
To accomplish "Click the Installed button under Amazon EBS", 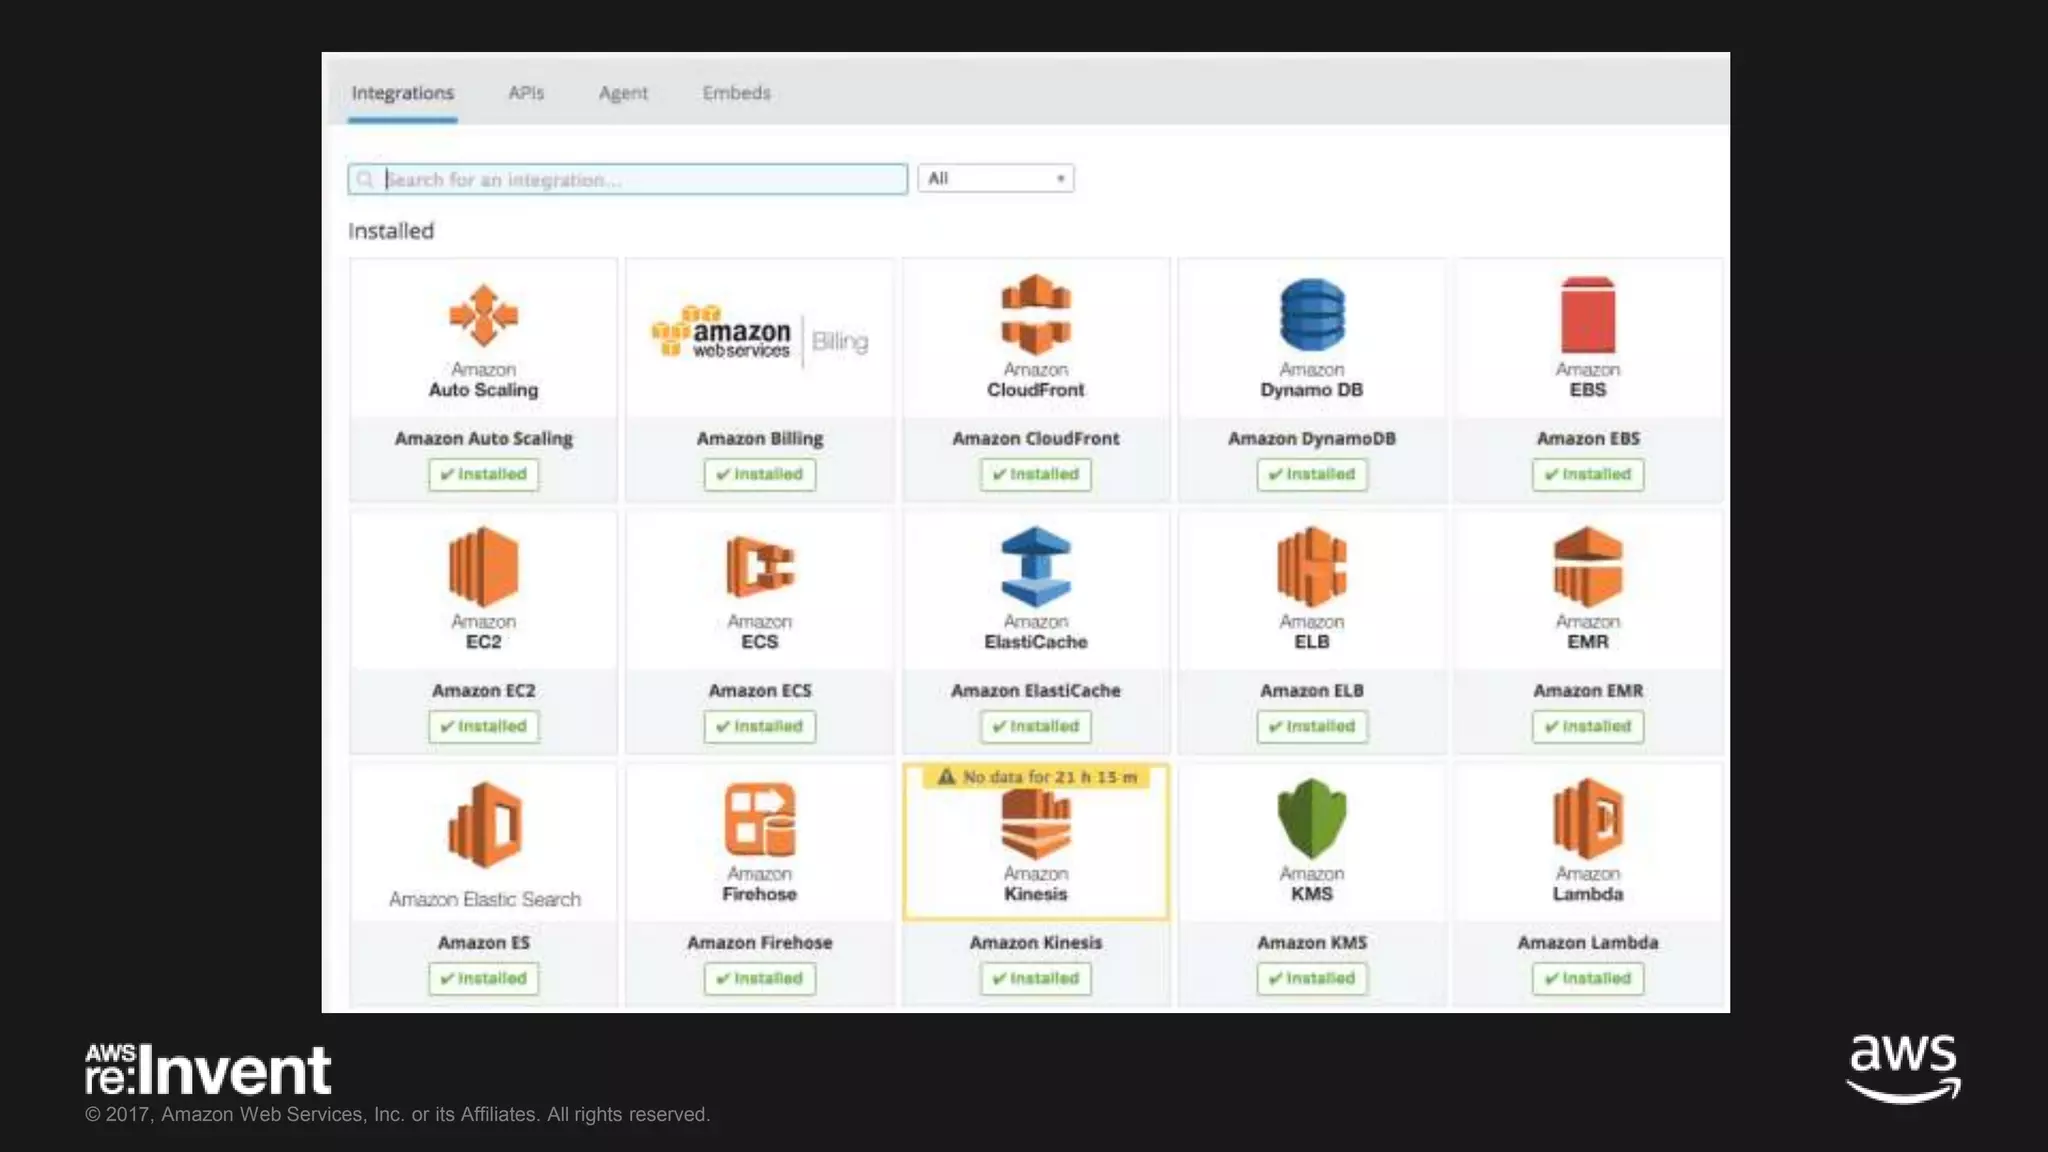I will pyautogui.click(x=1588, y=474).
